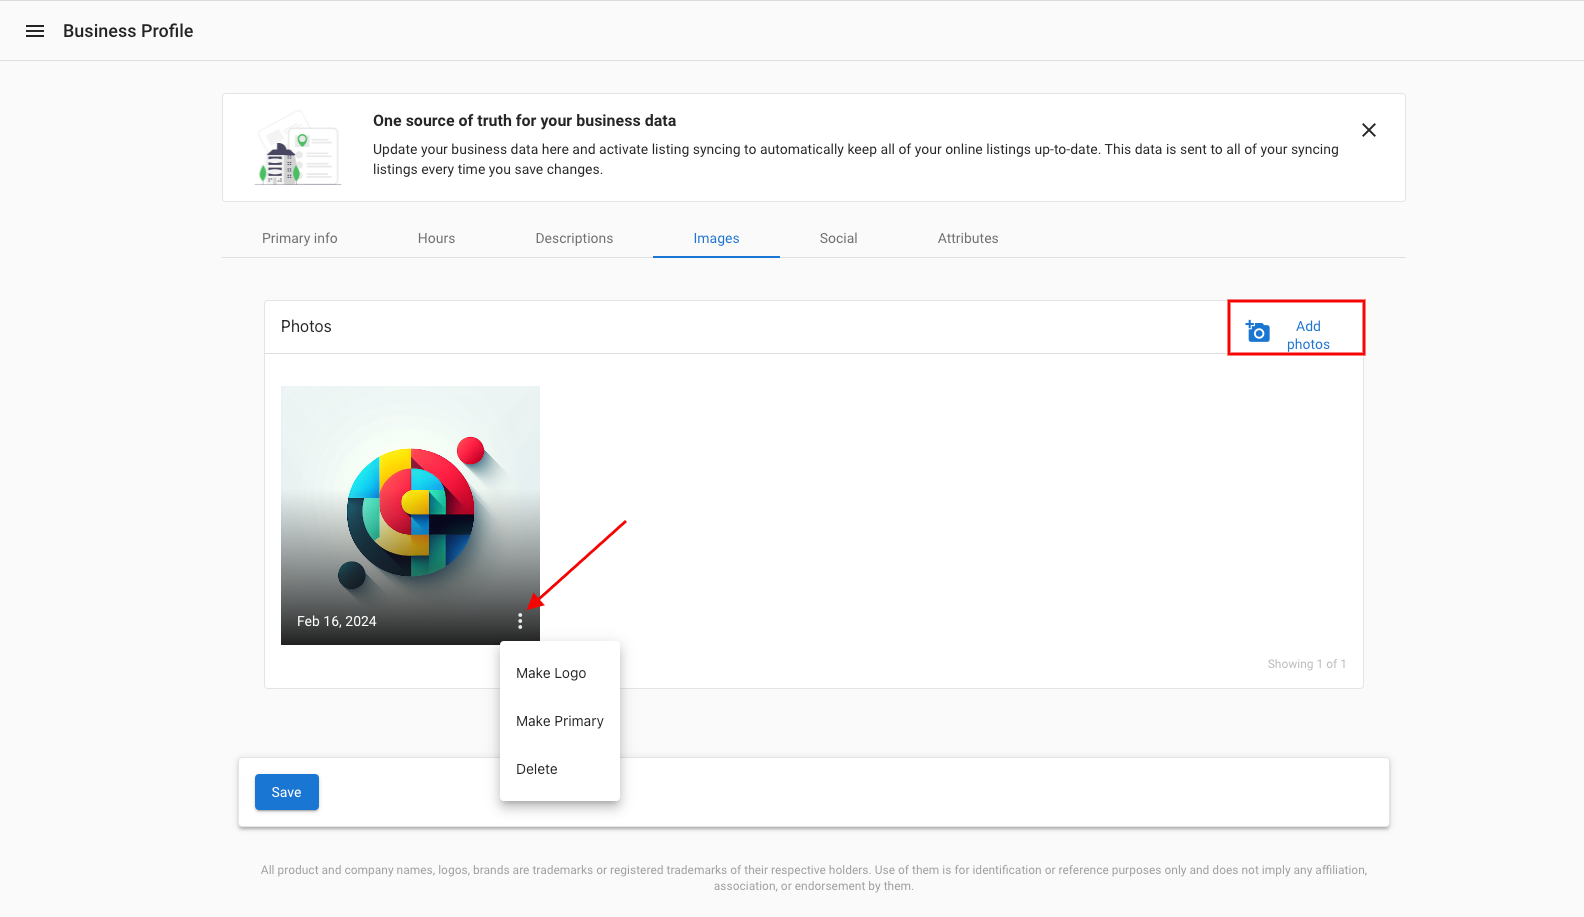Click the camera add photos icon
The image size is (1584, 917).
click(1258, 331)
